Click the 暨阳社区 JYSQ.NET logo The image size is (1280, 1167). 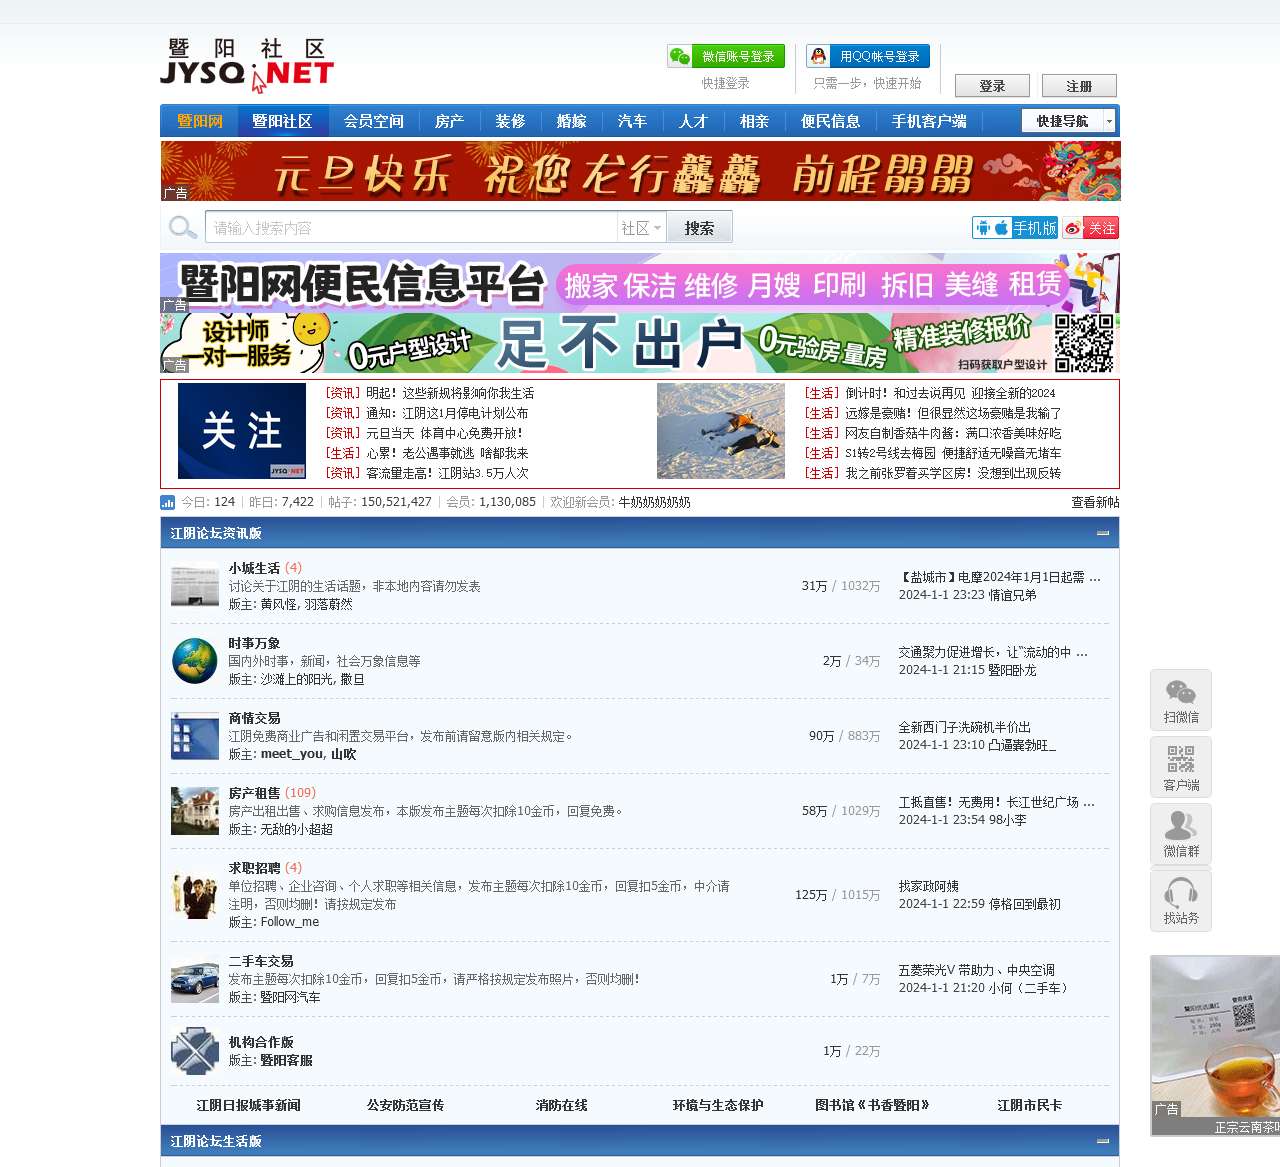click(247, 65)
